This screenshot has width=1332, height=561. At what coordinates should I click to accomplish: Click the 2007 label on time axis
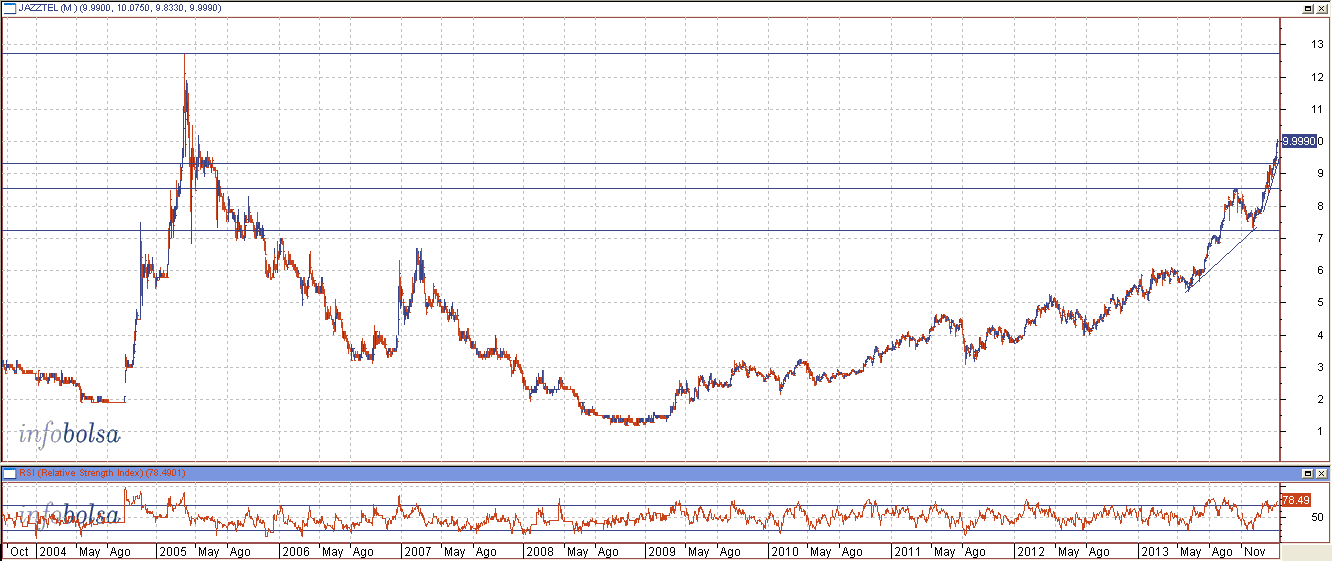coord(417,551)
